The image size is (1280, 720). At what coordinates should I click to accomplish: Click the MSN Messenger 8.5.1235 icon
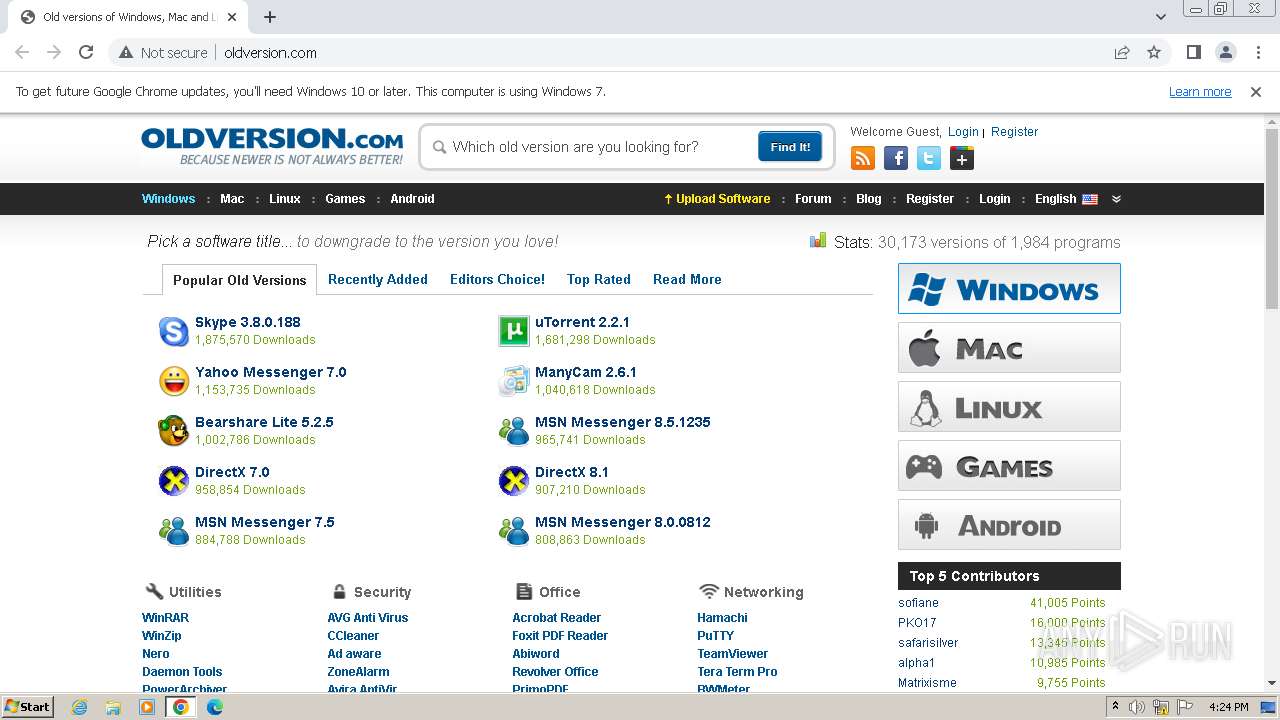513,431
